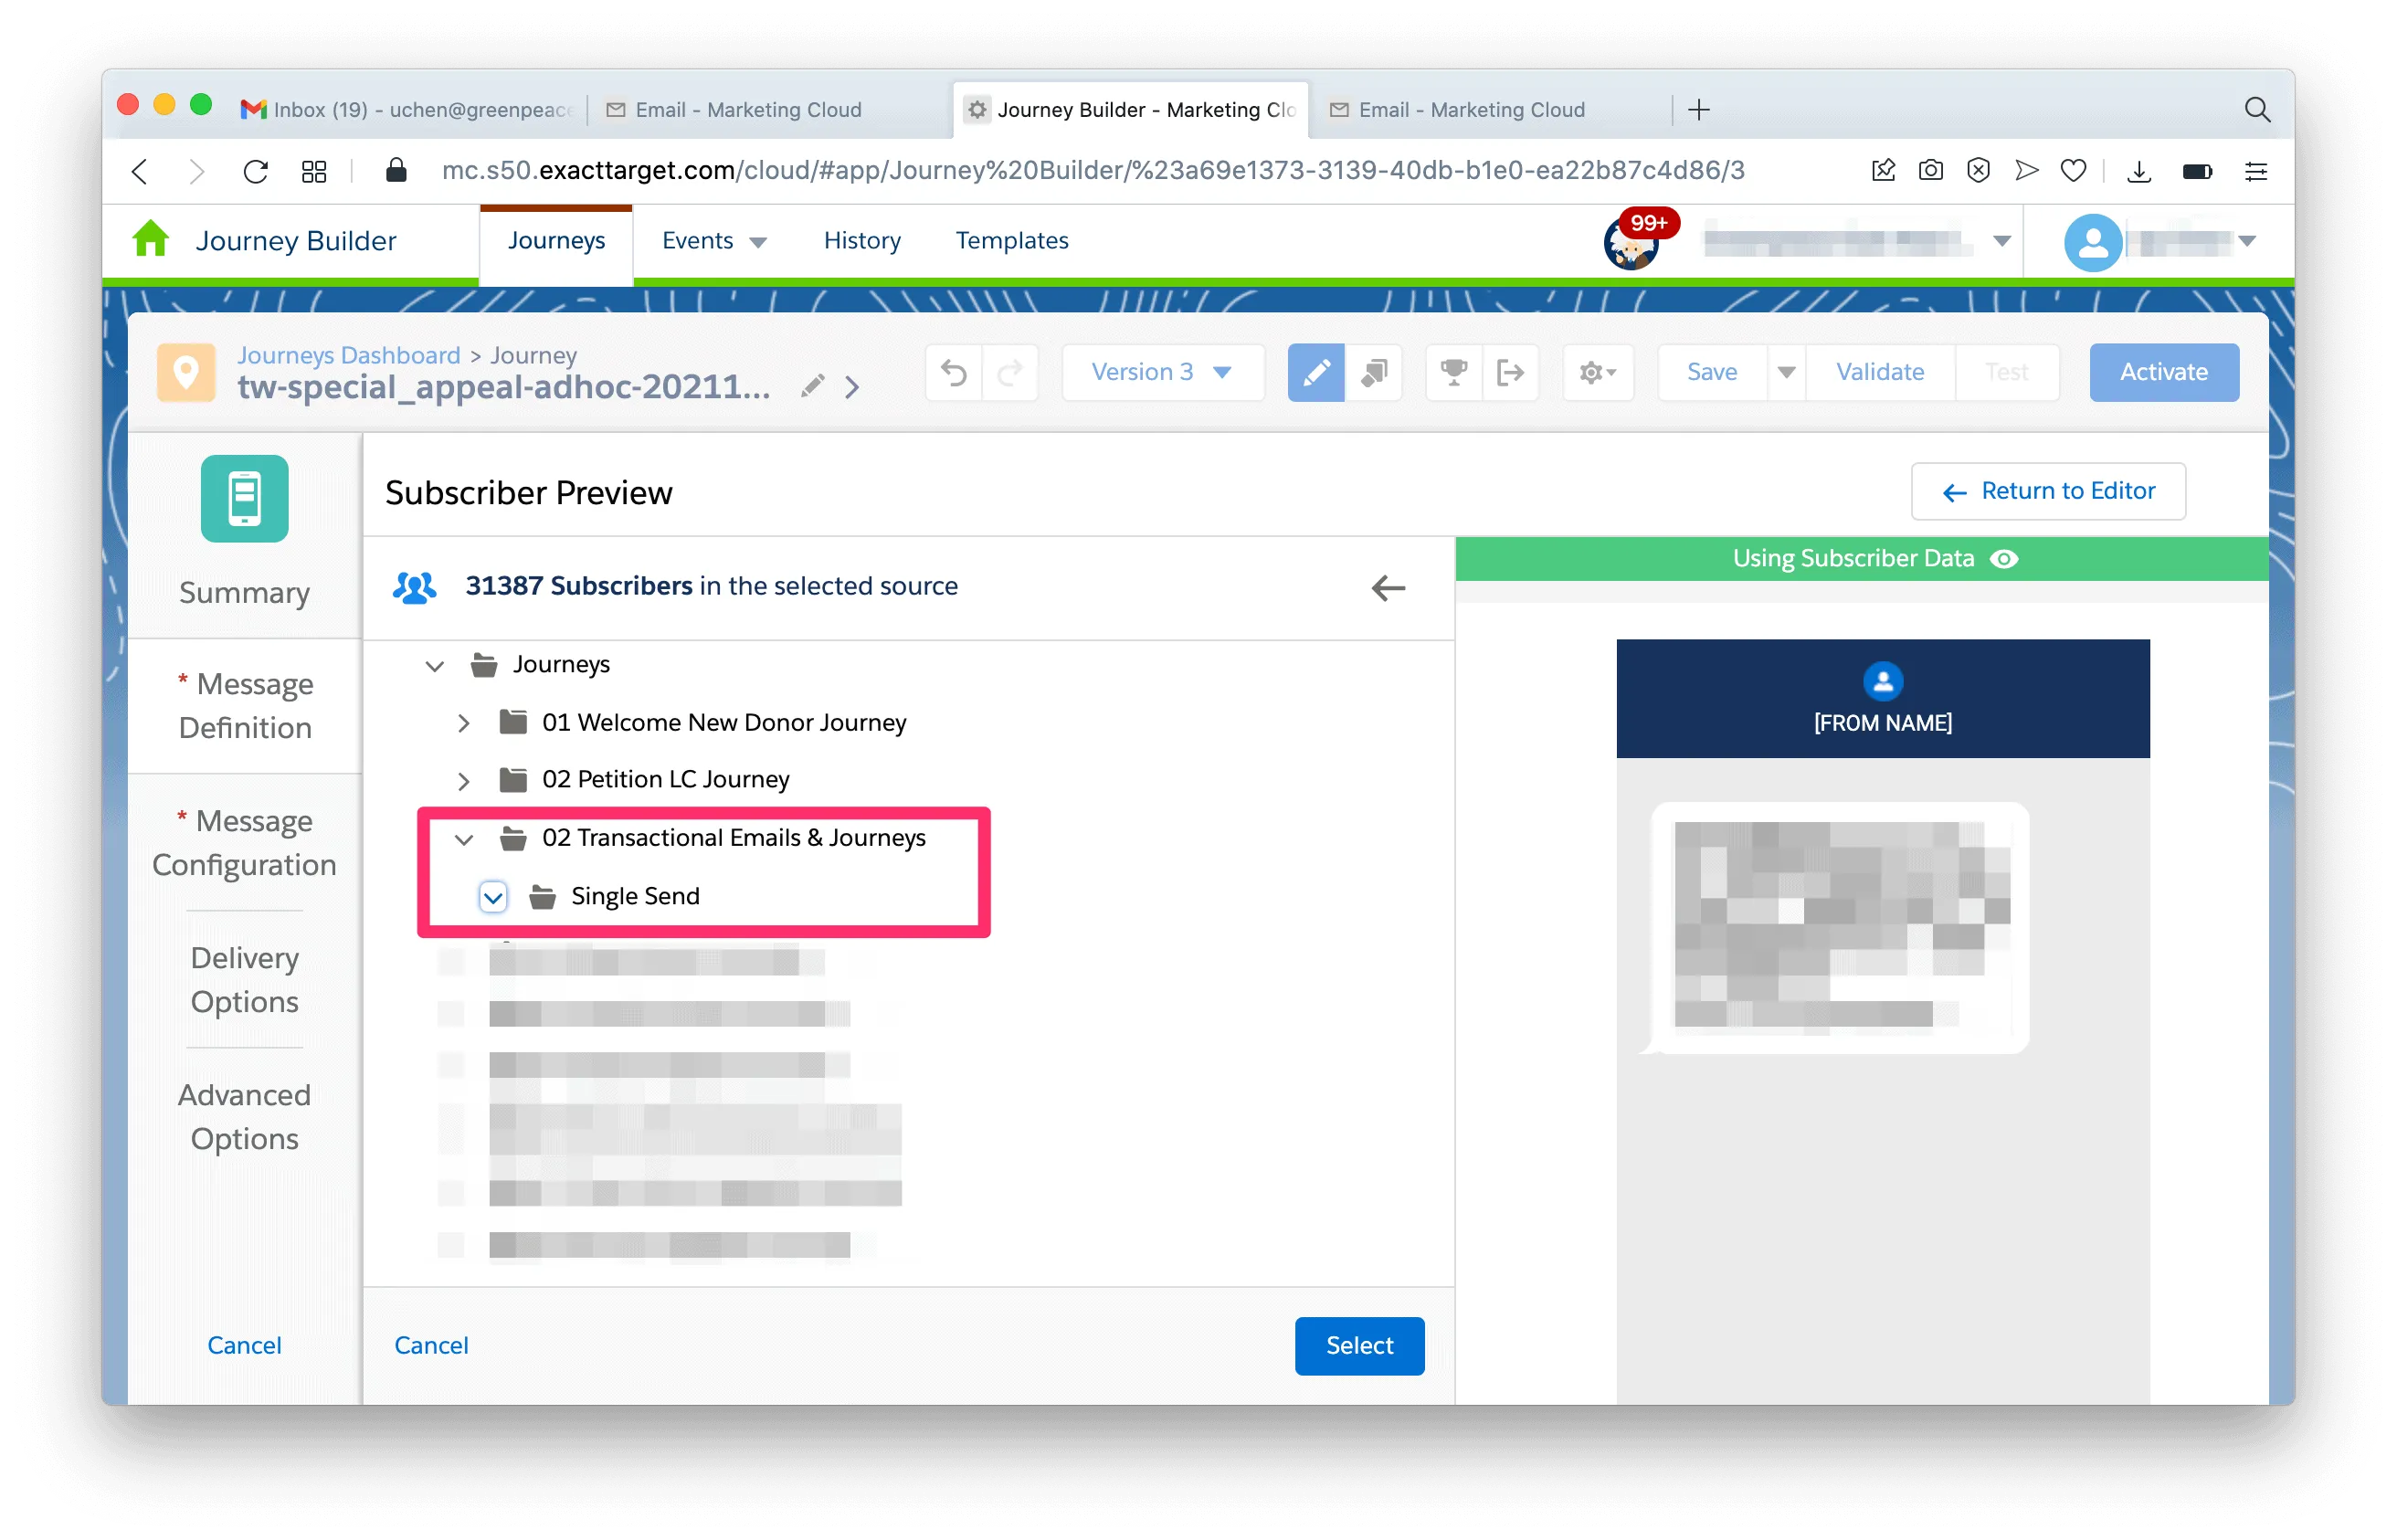Collapse the Journeys root folder
2397x1540 pixels.
[x=434, y=665]
